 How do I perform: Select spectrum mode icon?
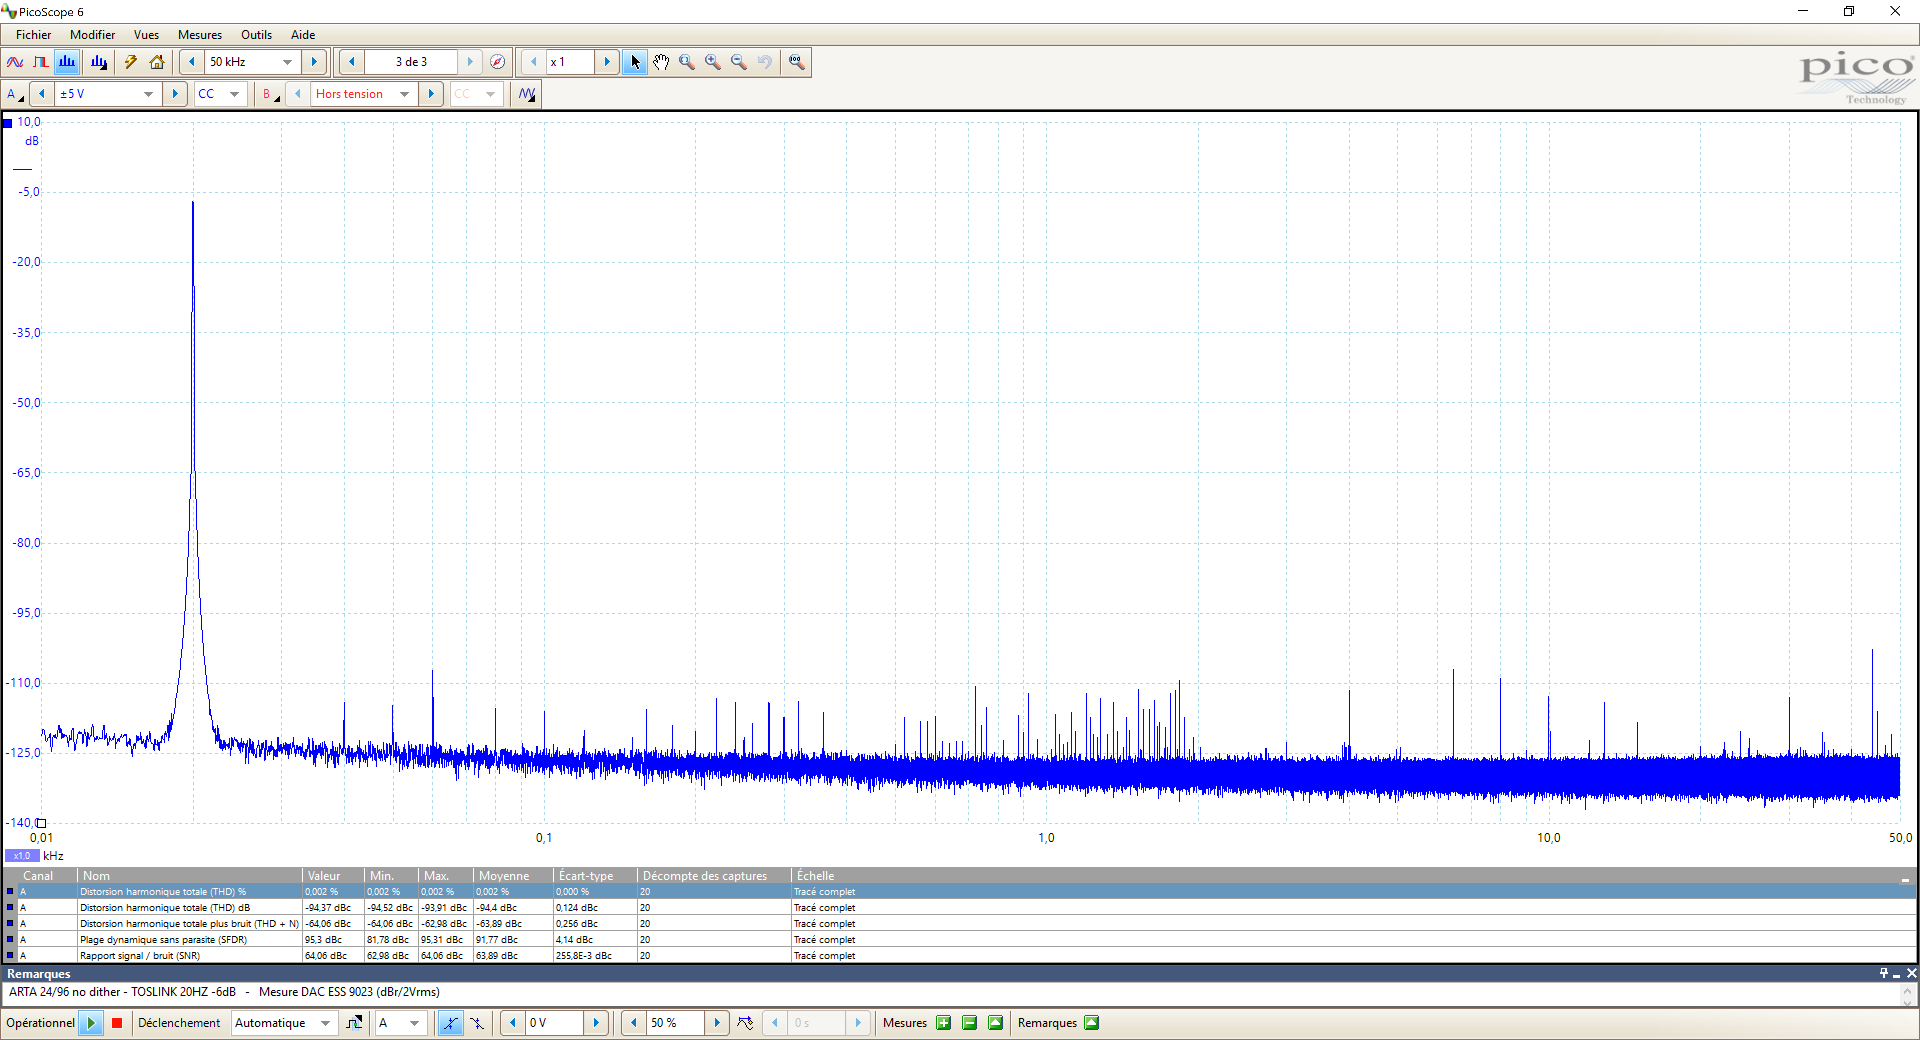click(x=67, y=62)
